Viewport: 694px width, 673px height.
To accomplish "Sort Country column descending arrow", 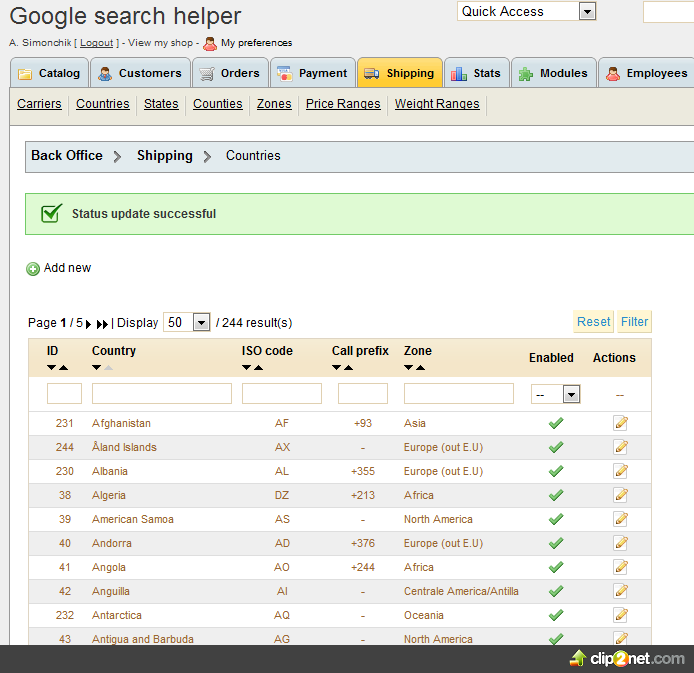I will coord(96,367).
